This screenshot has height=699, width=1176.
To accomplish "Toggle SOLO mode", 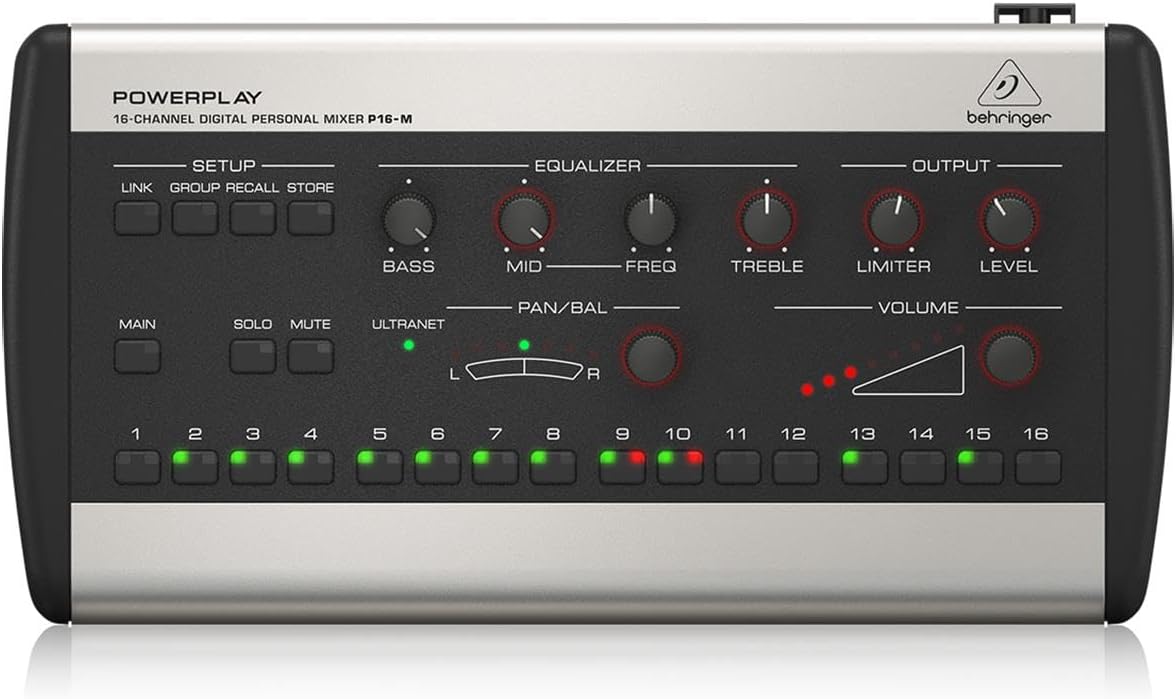I will [254, 353].
